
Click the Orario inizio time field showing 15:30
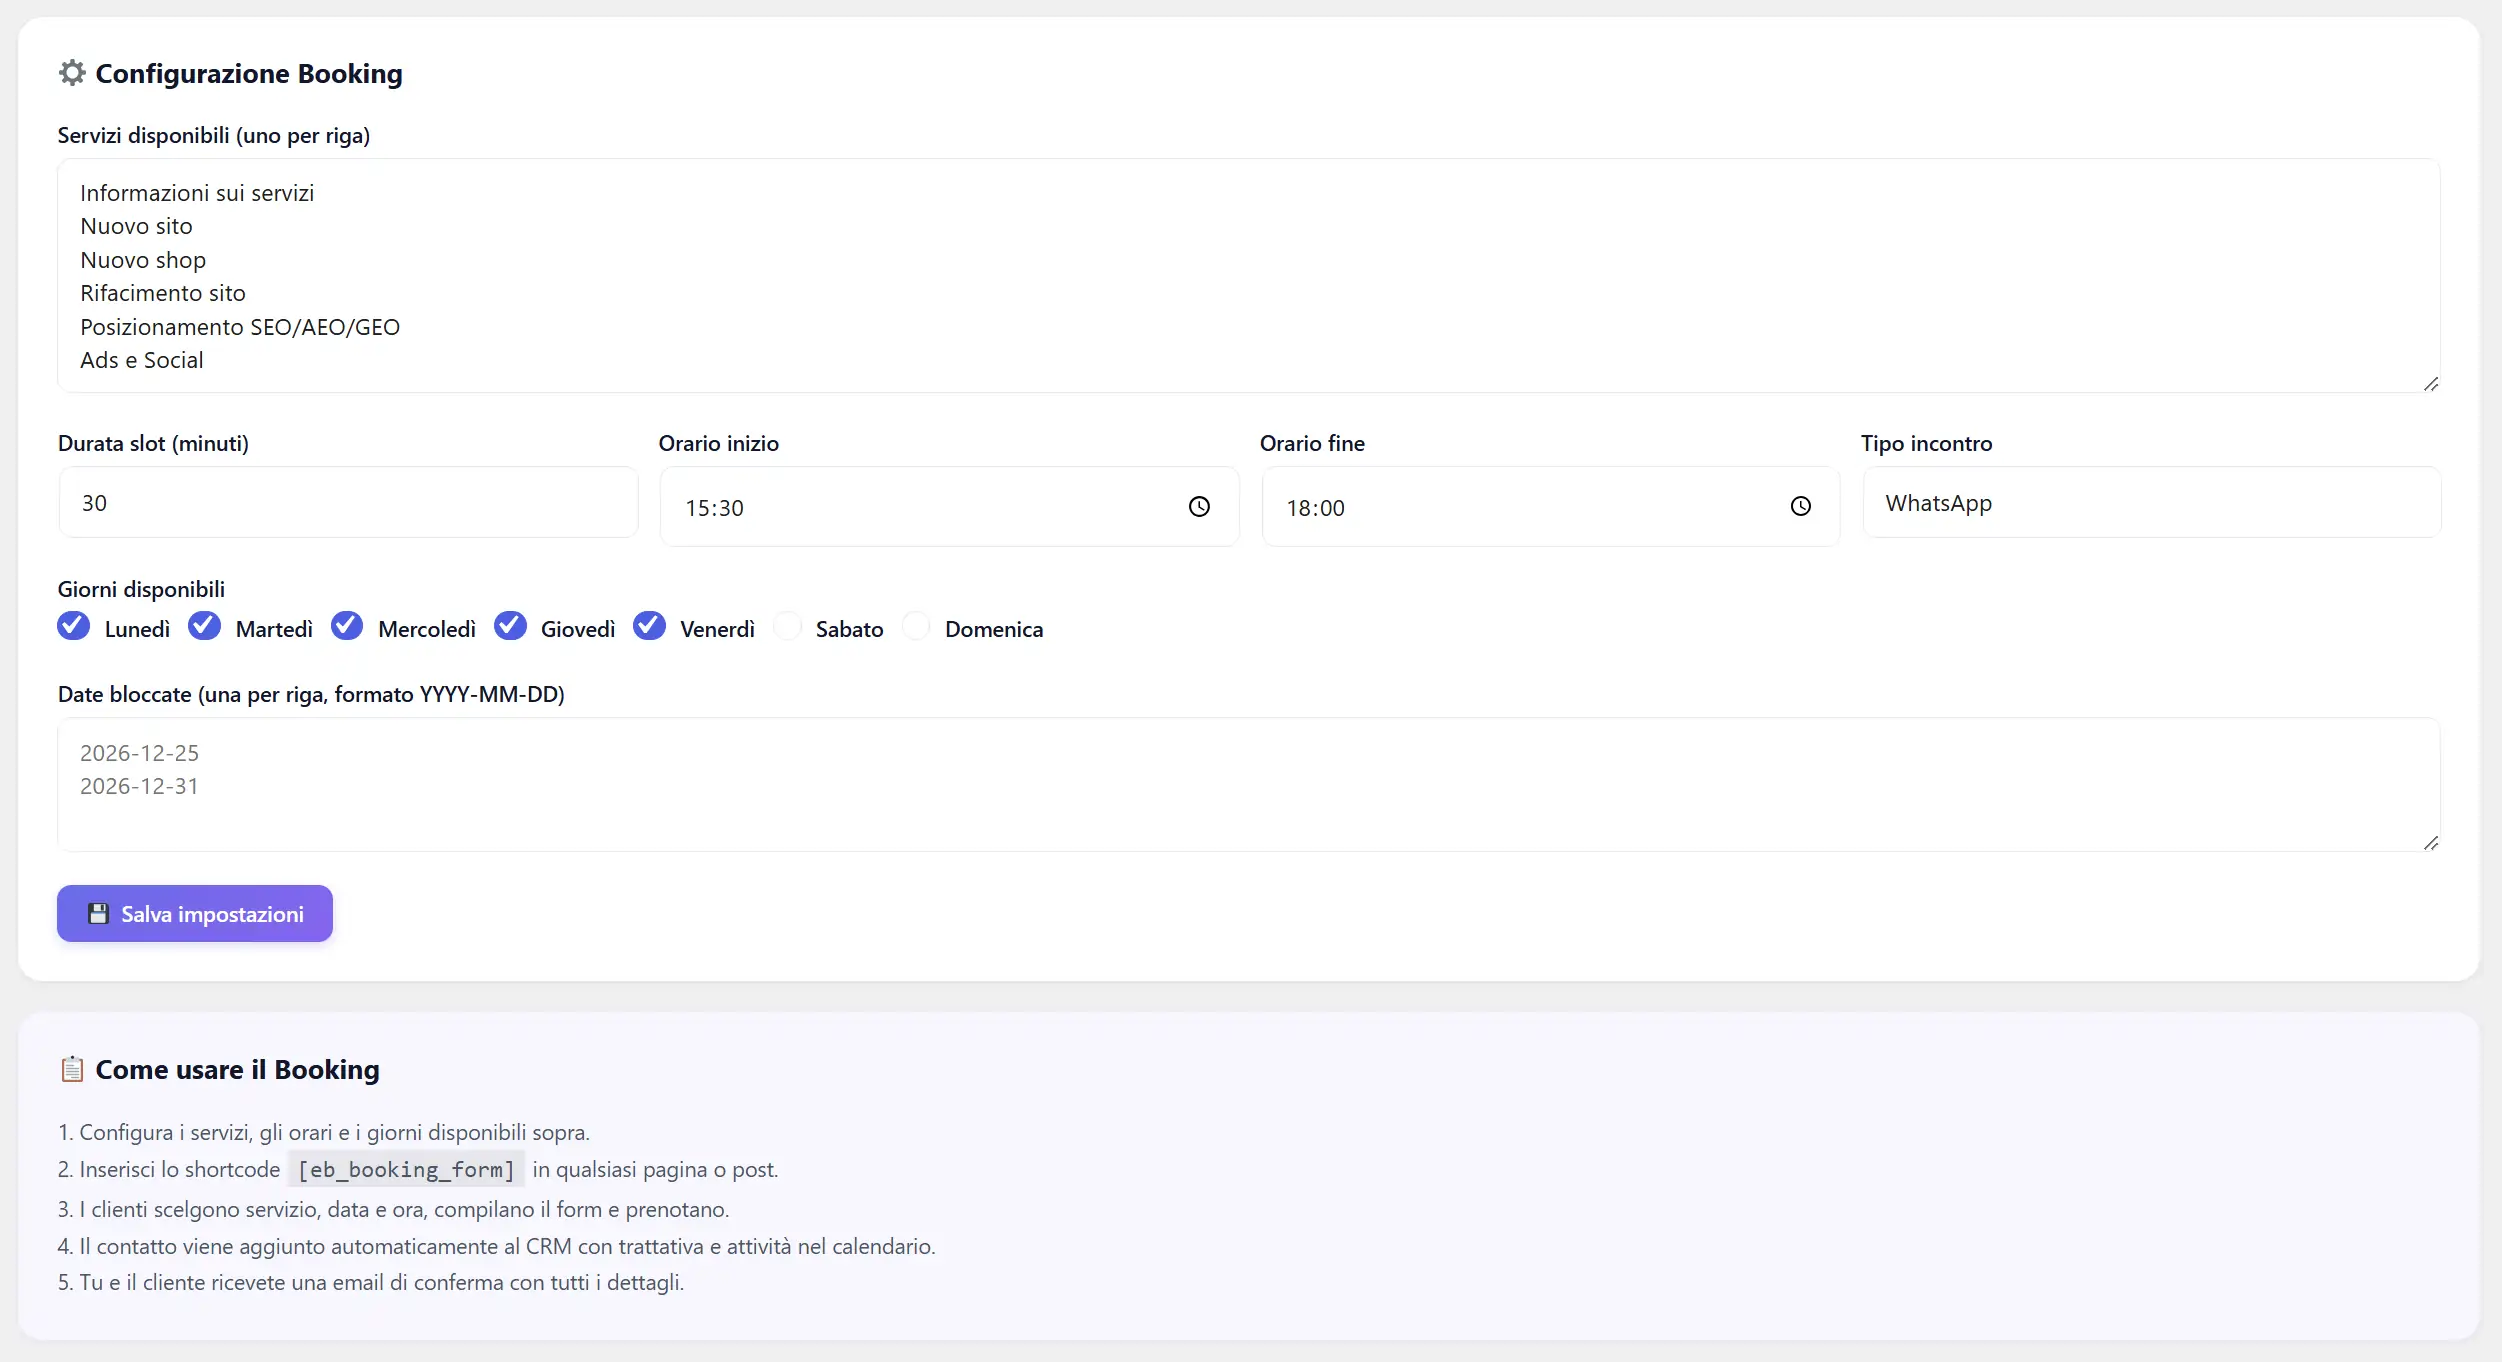tap(949, 507)
